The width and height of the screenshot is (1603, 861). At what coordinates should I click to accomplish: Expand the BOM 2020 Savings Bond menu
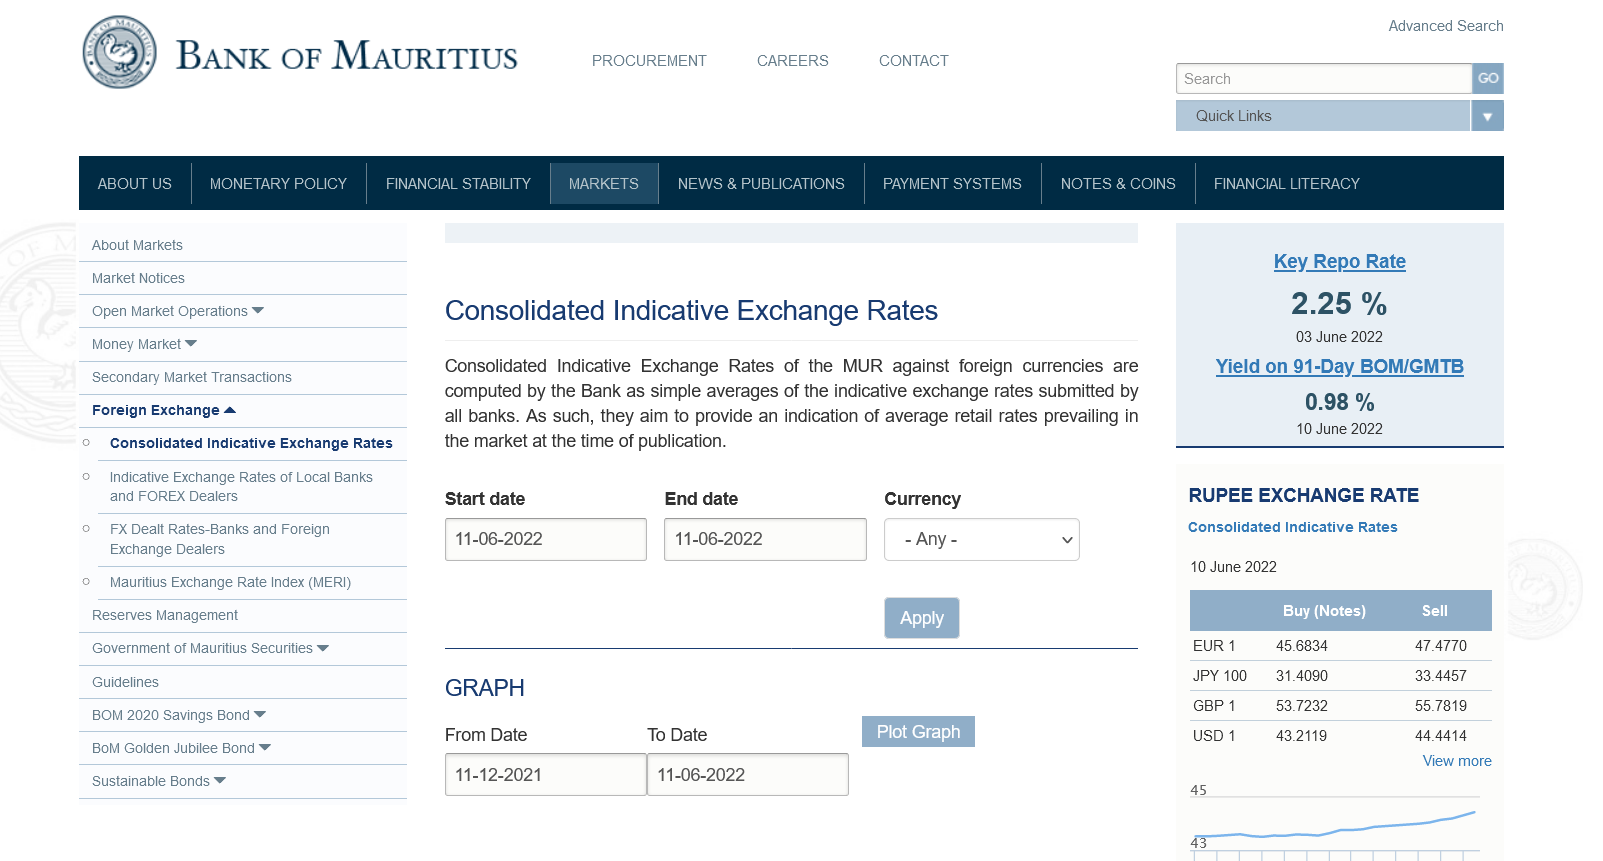[x=260, y=715]
